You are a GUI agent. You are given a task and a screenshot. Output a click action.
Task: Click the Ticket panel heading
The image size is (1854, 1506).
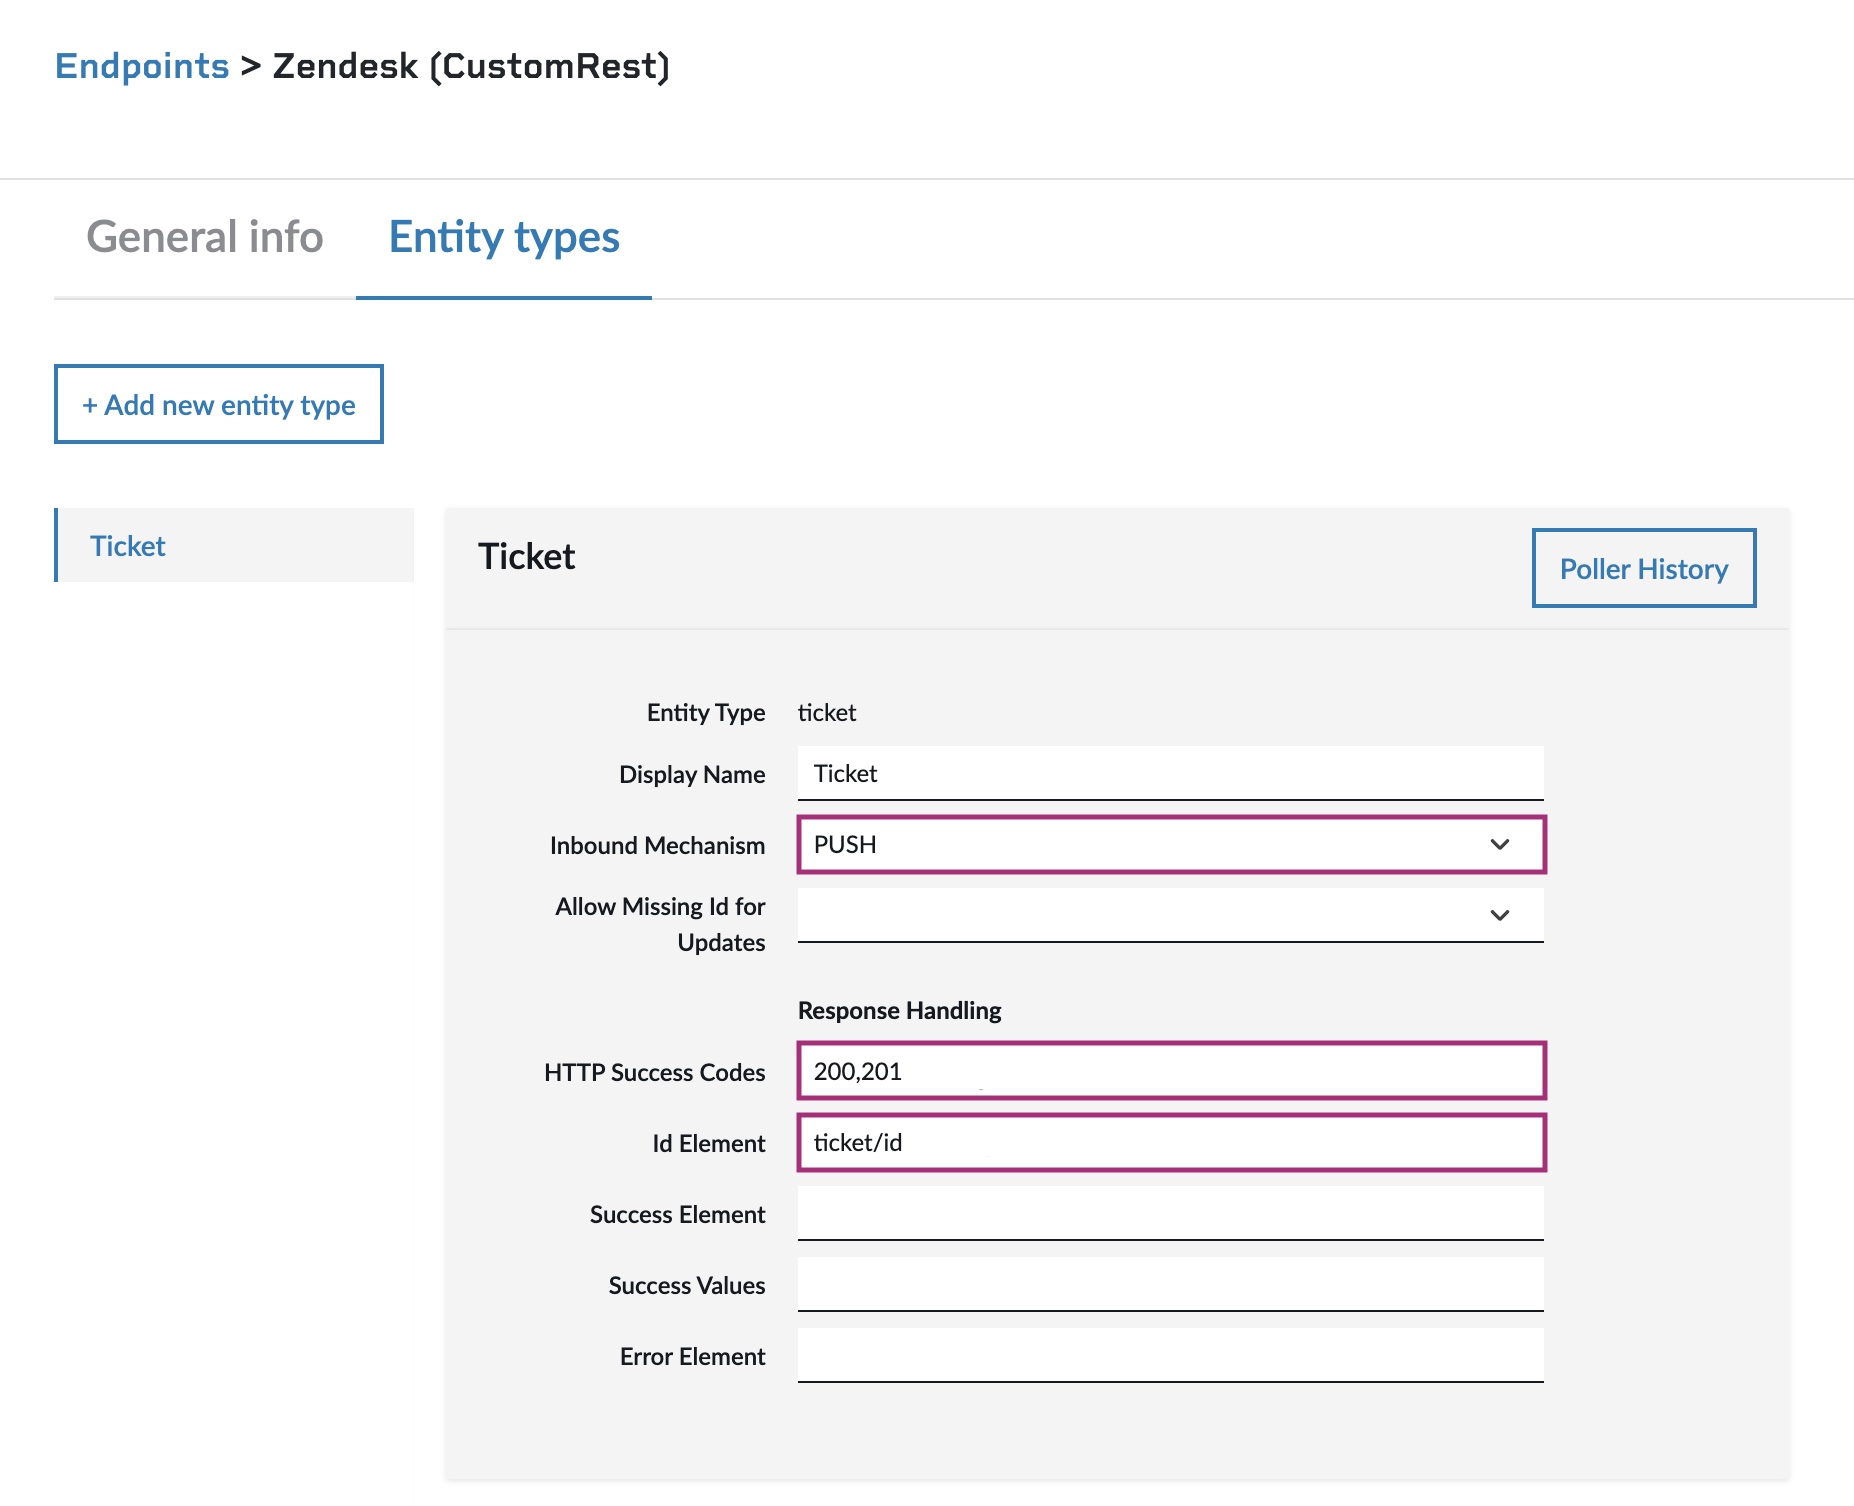pyautogui.click(x=527, y=556)
